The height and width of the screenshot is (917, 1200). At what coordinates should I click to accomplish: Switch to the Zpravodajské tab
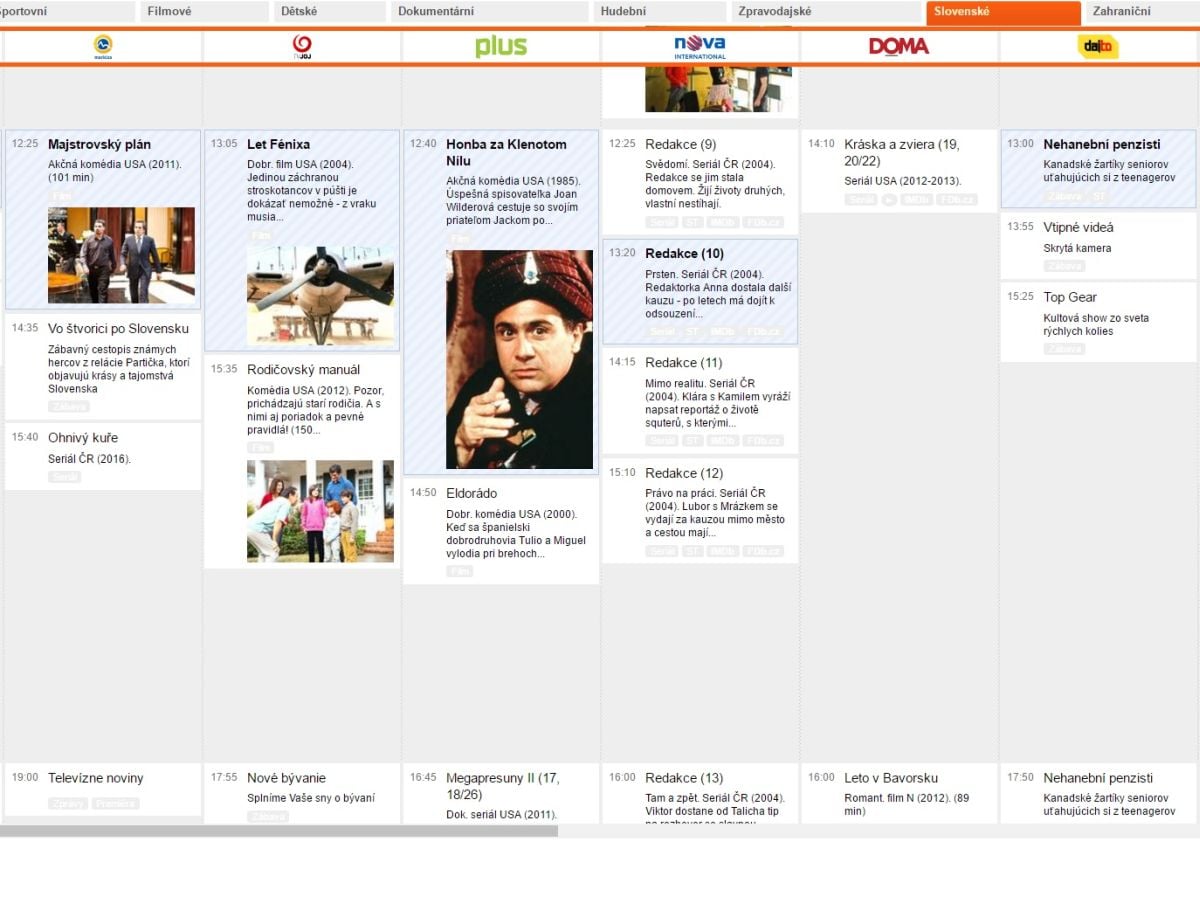pos(777,11)
